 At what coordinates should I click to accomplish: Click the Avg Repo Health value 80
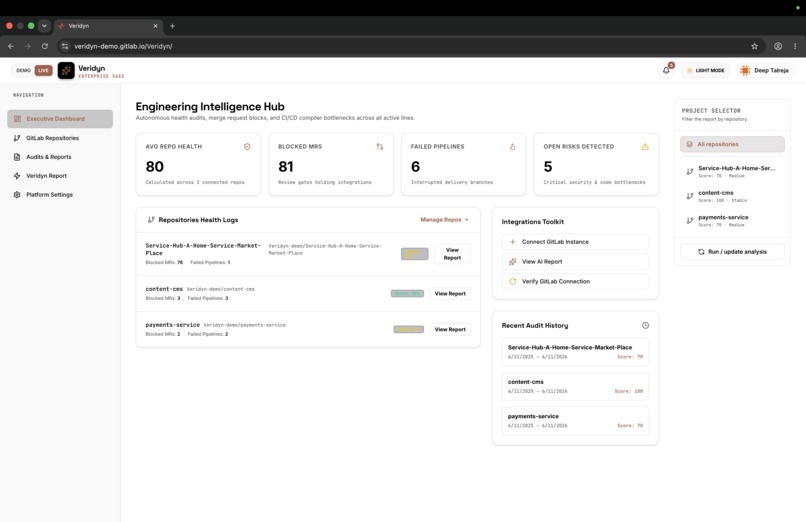154,166
